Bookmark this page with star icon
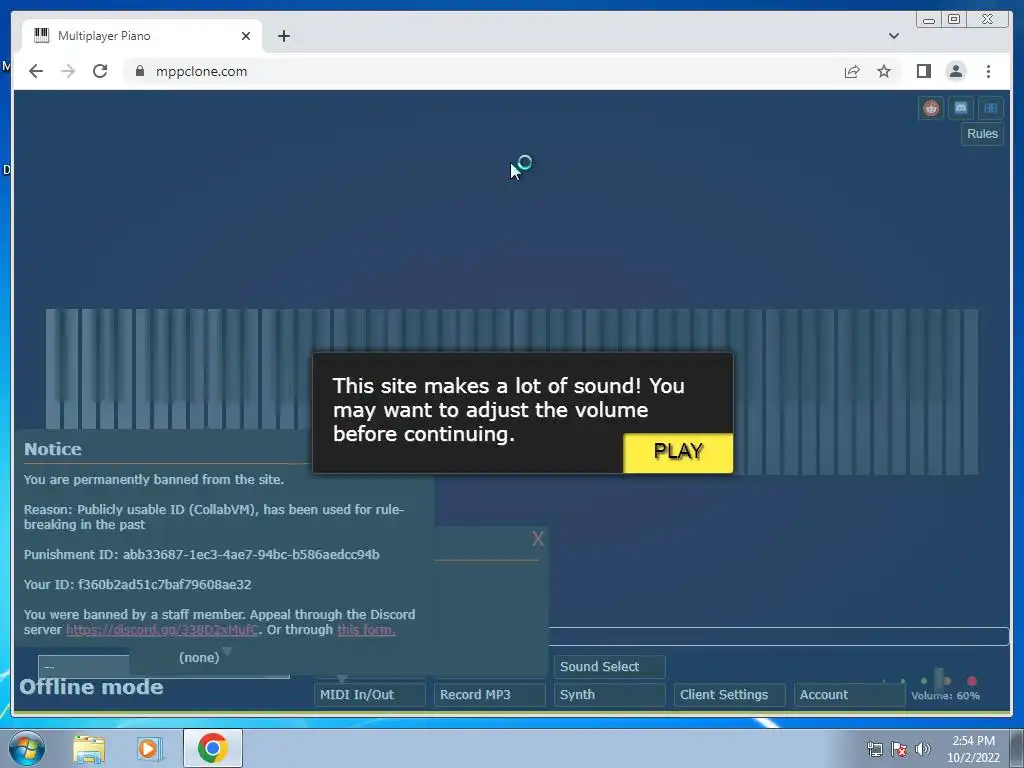The image size is (1024, 768). tap(884, 71)
